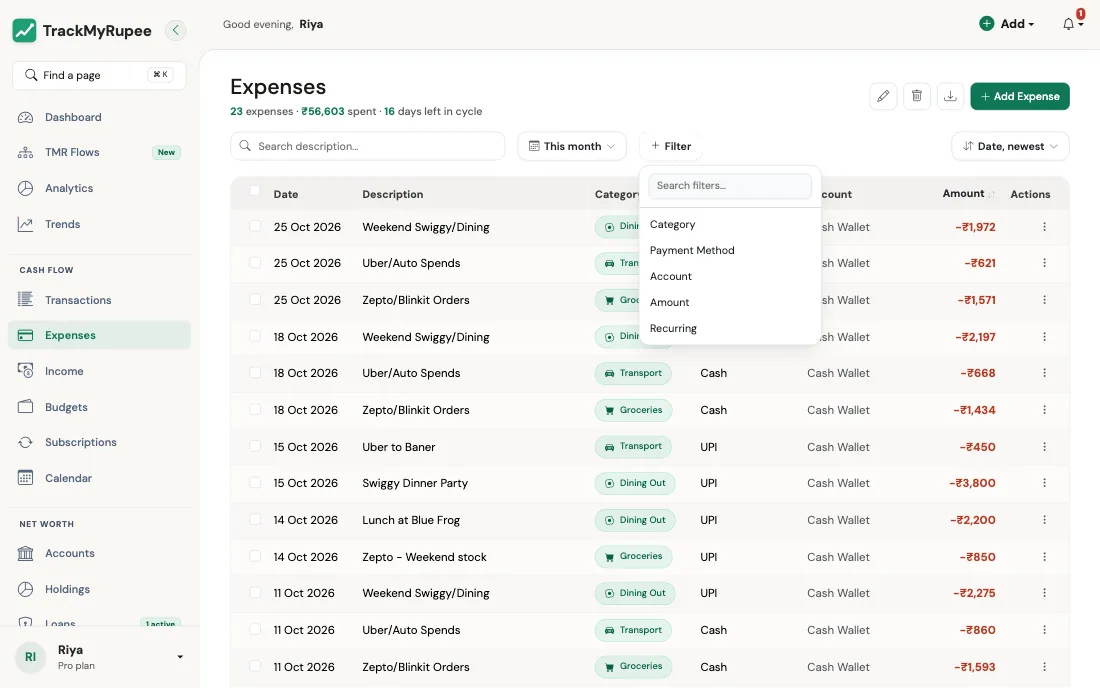Check the Zepto - Weekend stock row

pyautogui.click(x=255, y=556)
